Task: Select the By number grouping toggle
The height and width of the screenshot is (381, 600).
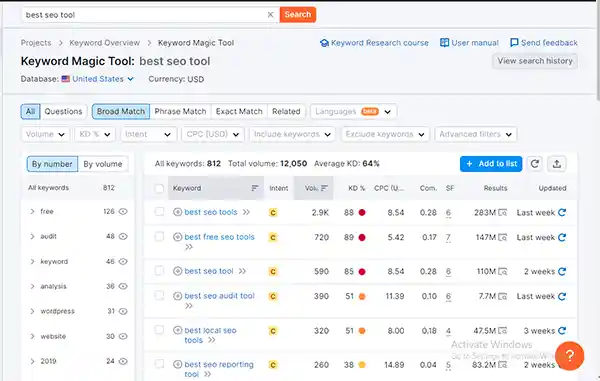Action: coord(52,164)
